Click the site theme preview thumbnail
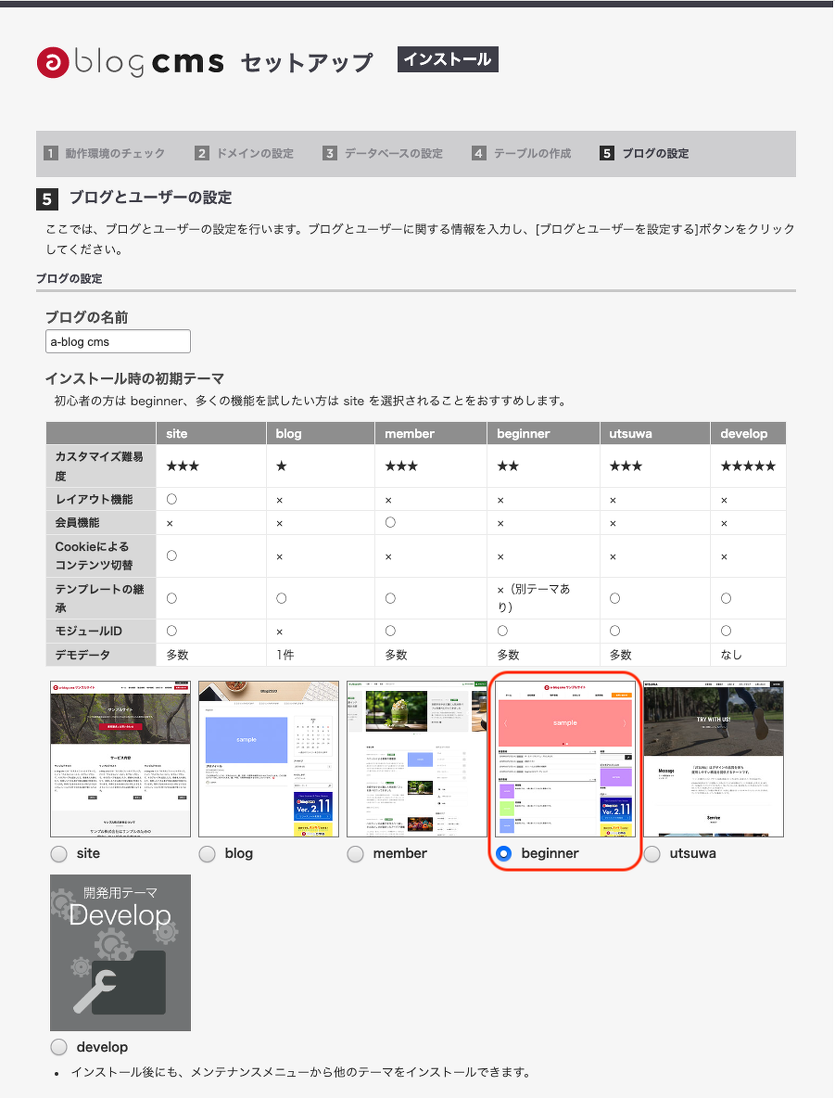 point(120,759)
